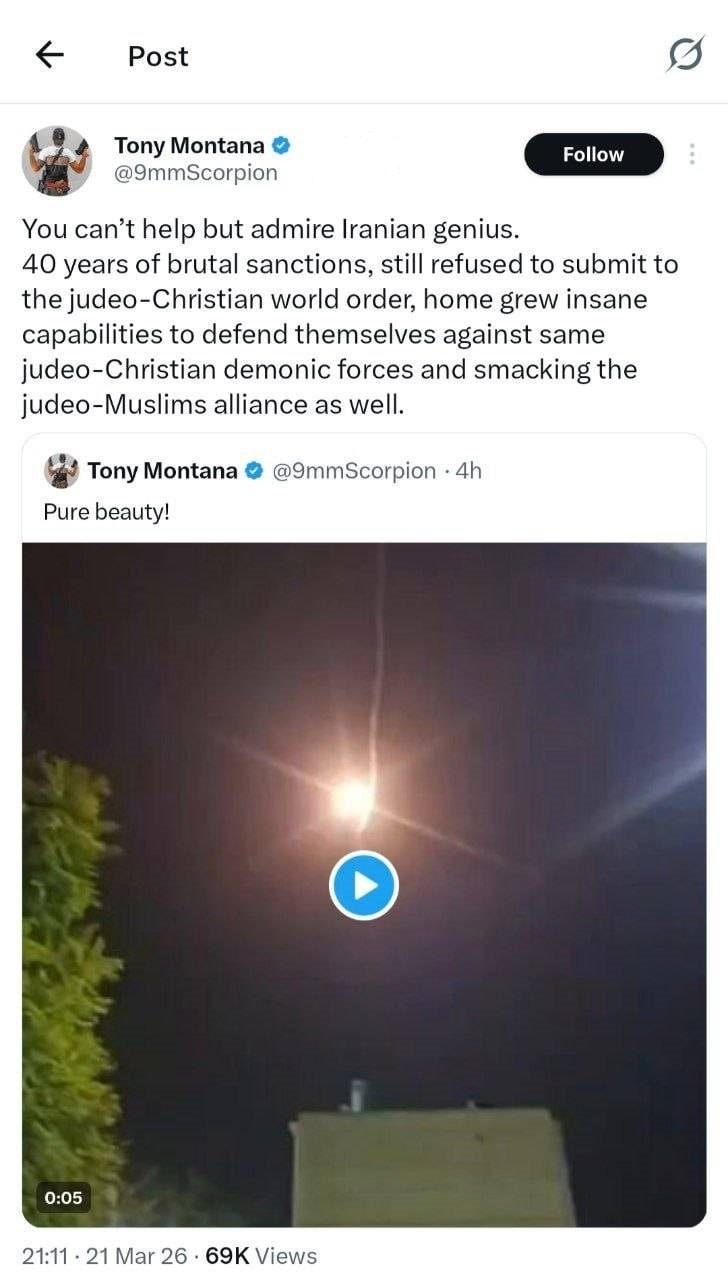Tap the 0:05 video duration badge
Image resolution: width=728 pixels, height=1280 pixels.
pos(64,1197)
